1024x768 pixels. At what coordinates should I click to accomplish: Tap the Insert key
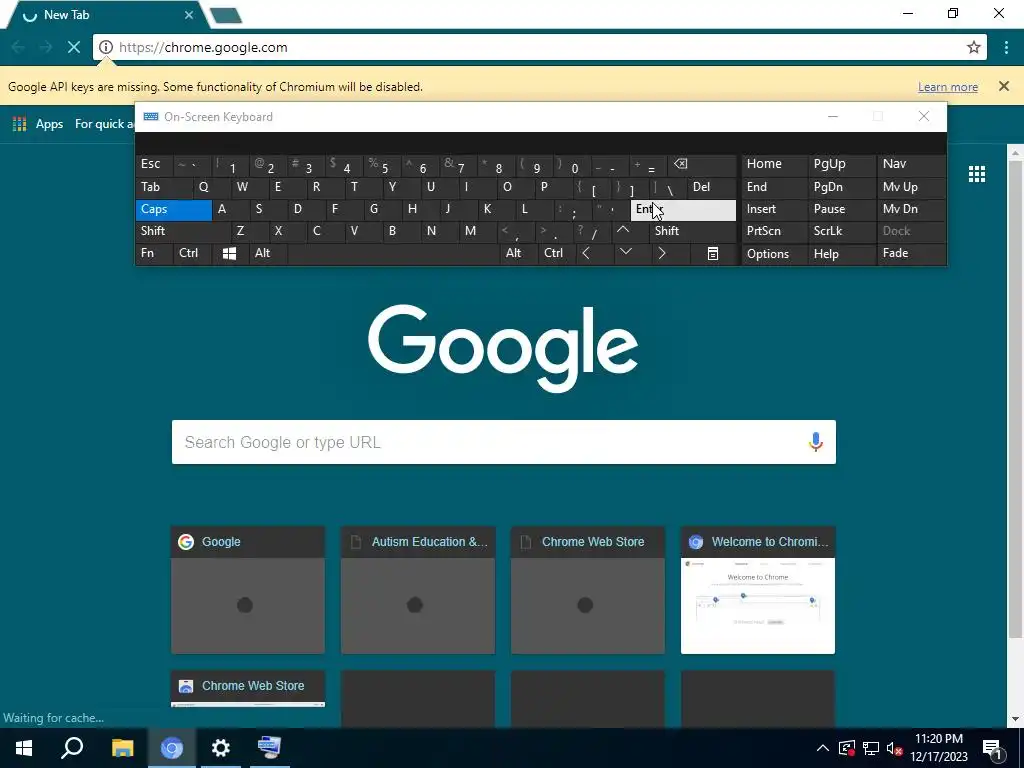775,210
